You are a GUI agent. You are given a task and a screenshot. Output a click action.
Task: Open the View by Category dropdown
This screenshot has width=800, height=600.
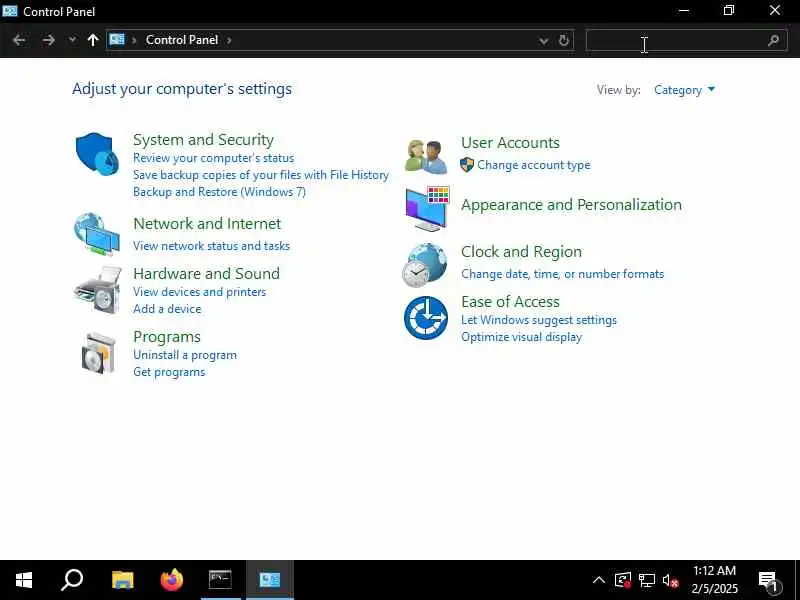684,90
